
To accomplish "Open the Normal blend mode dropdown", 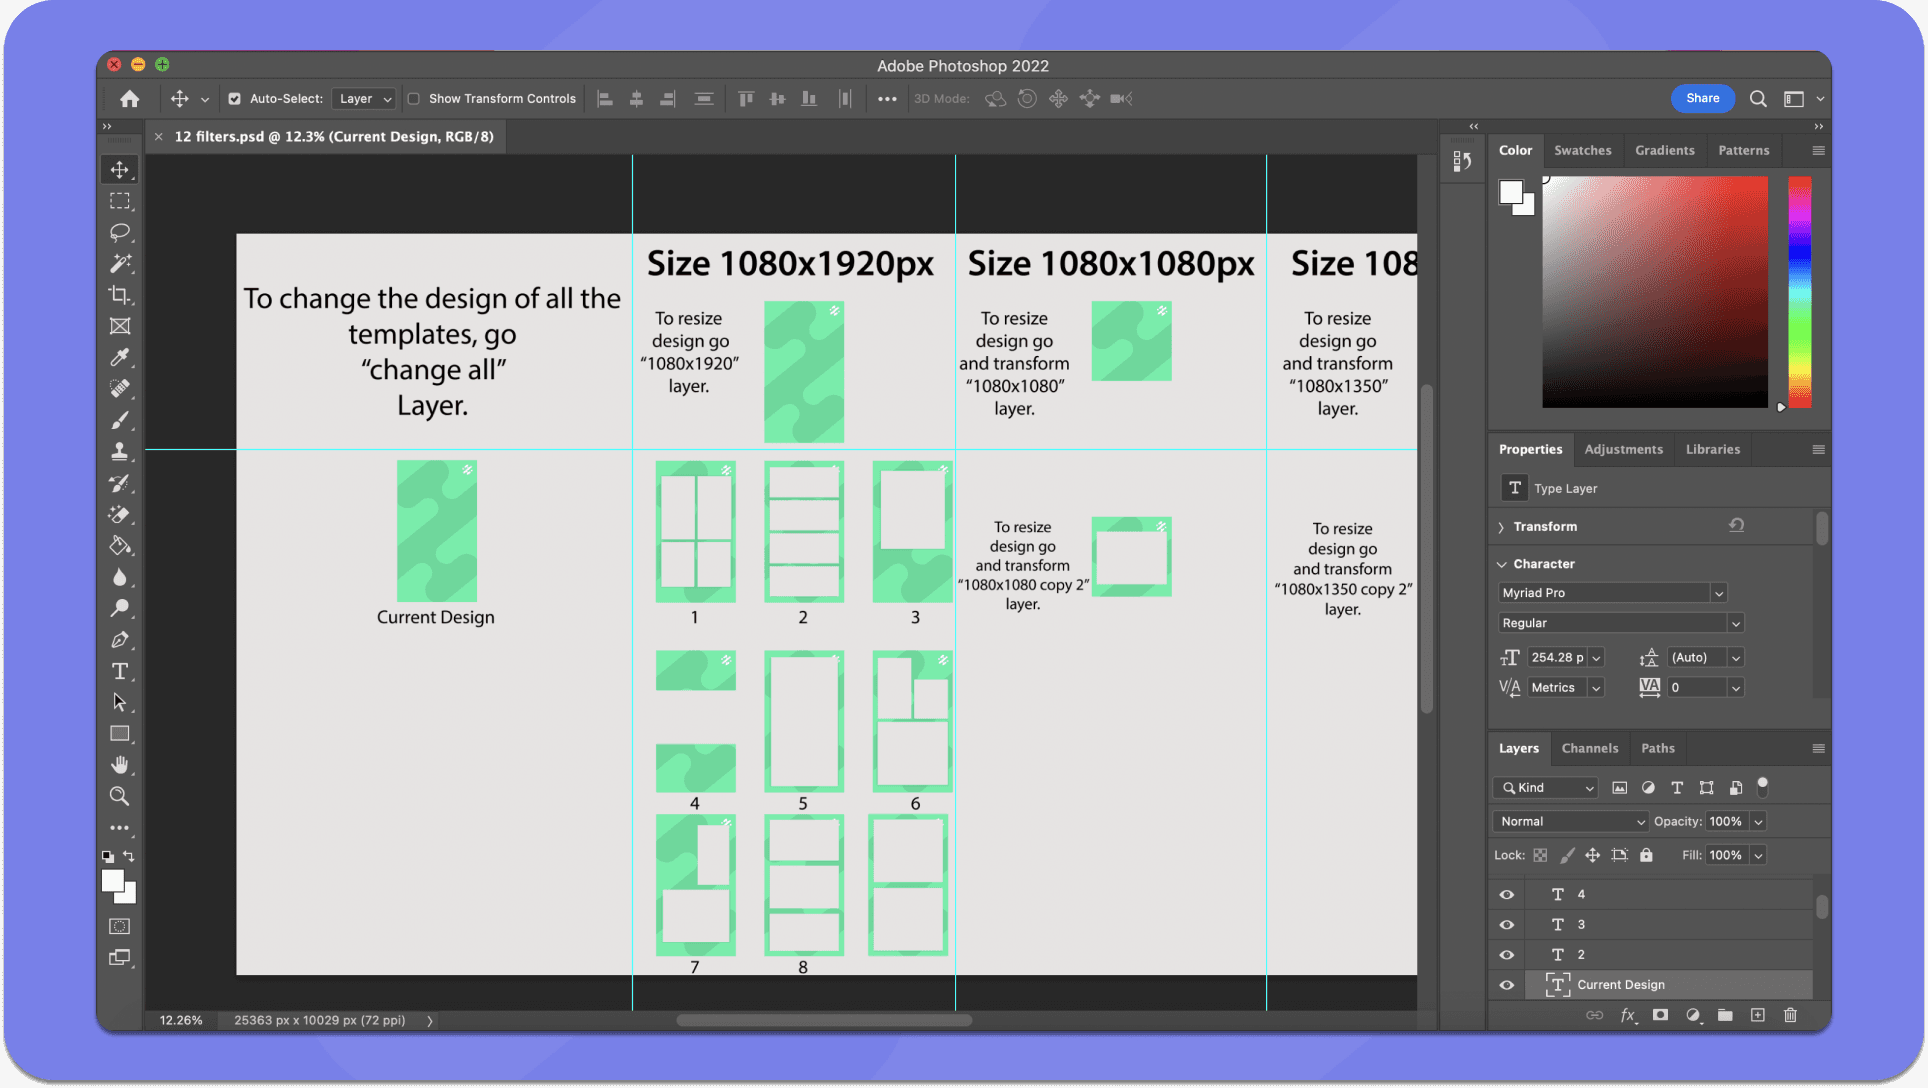I will click(x=1570, y=822).
